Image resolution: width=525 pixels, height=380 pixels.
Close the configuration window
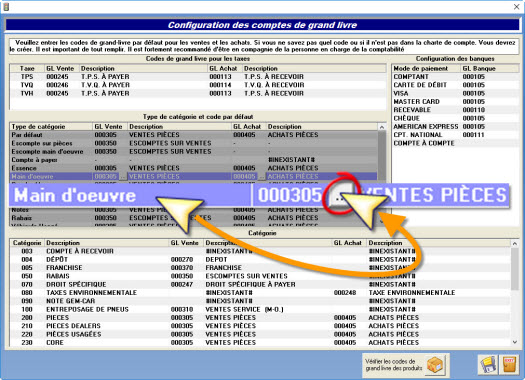pos(517,6)
